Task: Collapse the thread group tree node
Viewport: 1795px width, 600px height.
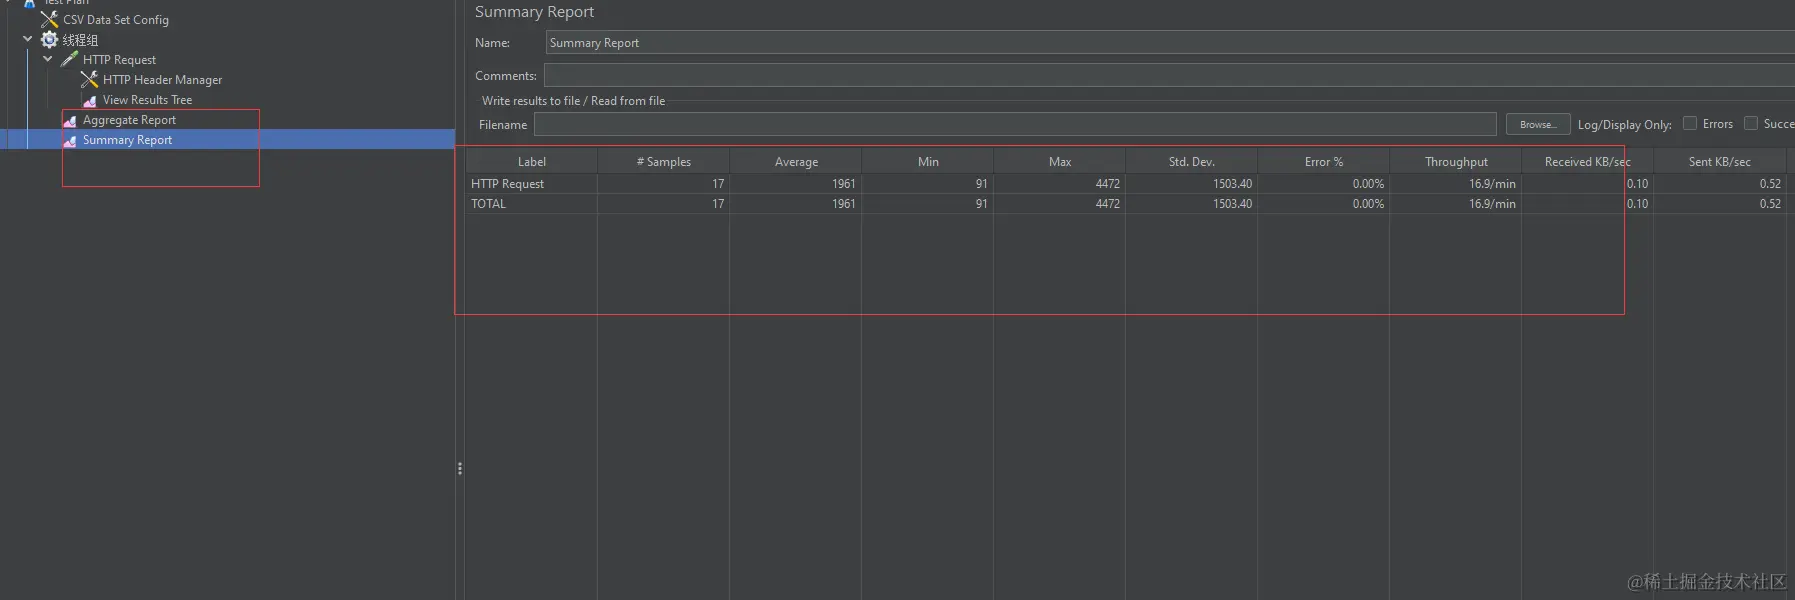Action: coord(28,39)
